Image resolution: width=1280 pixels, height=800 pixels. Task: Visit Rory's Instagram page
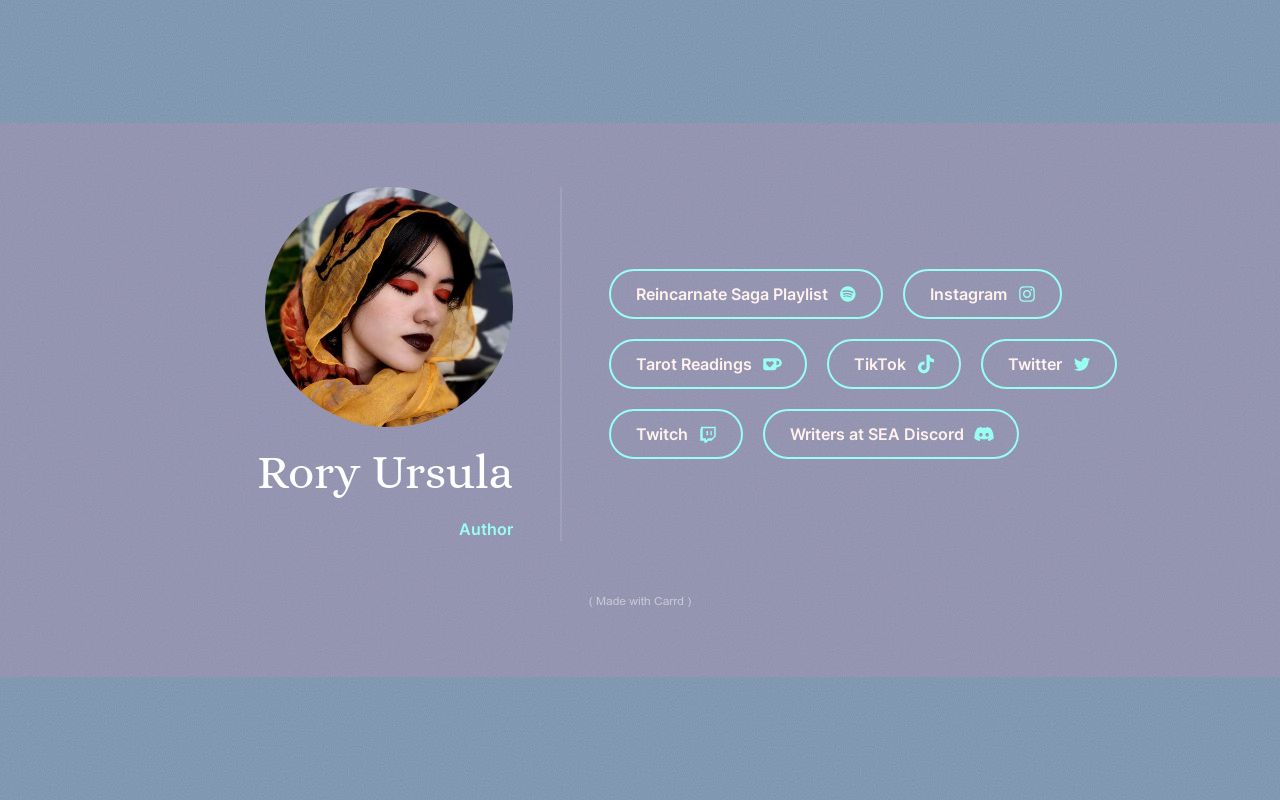968,294
